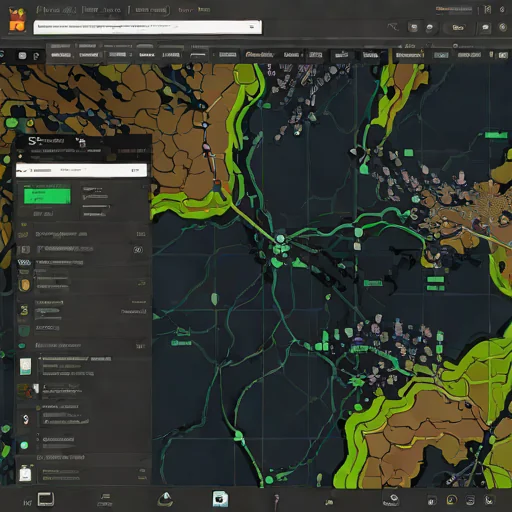Click the white input field in the side panel
This screenshot has width=512, height=512.
point(81,170)
